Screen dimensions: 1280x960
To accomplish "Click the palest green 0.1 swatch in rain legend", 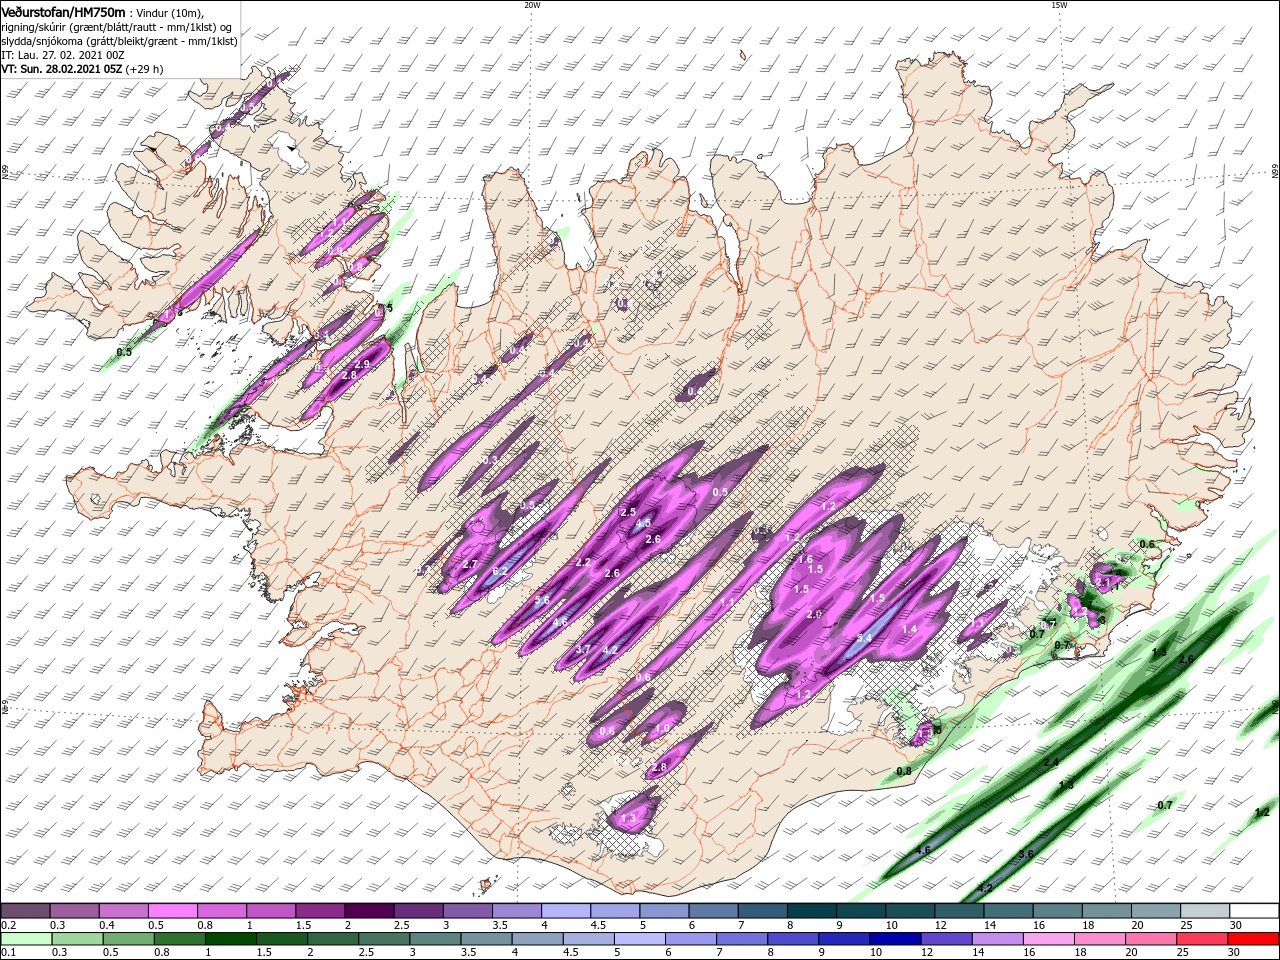I will click(x=25, y=939).
